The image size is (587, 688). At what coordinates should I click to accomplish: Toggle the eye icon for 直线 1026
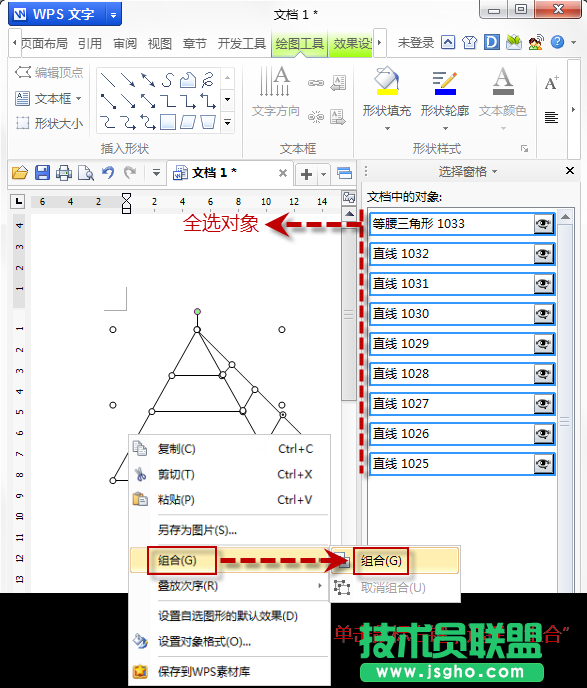(x=543, y=434)
